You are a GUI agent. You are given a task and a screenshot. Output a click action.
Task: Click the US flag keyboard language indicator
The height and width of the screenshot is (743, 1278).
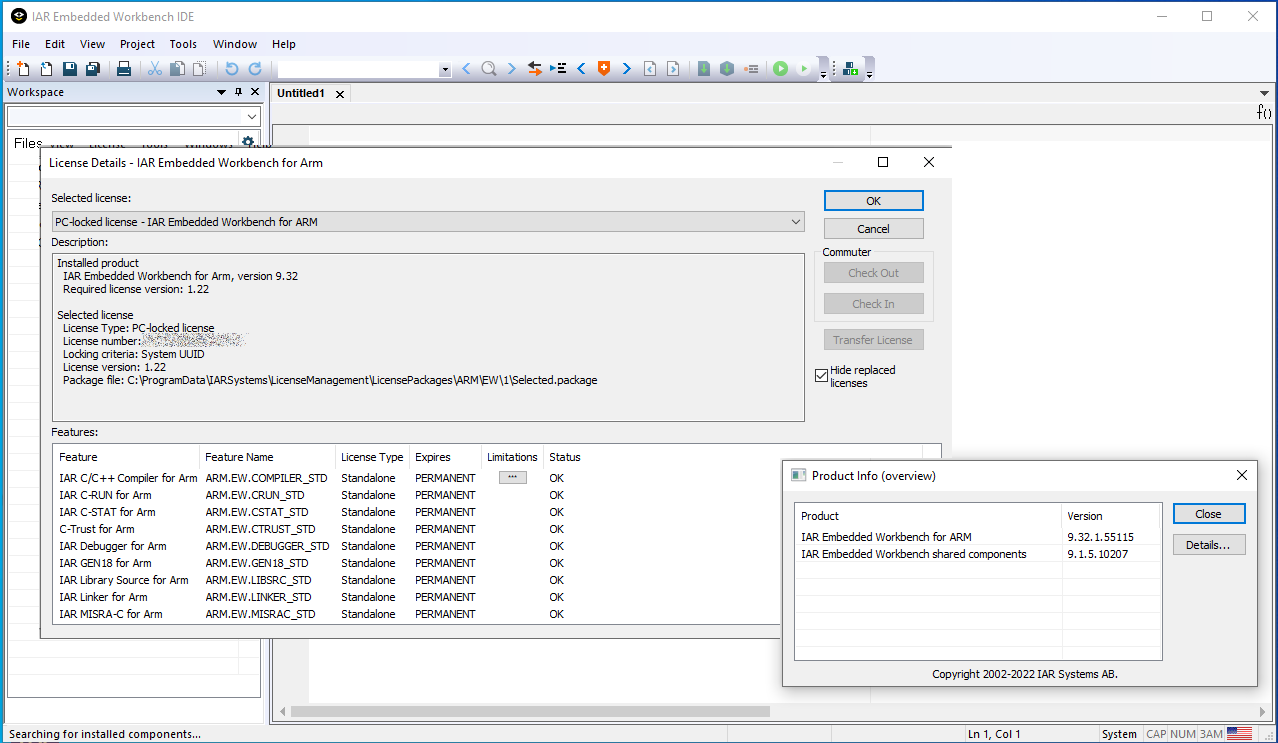pyautogui.click(x=1239, y=733)
